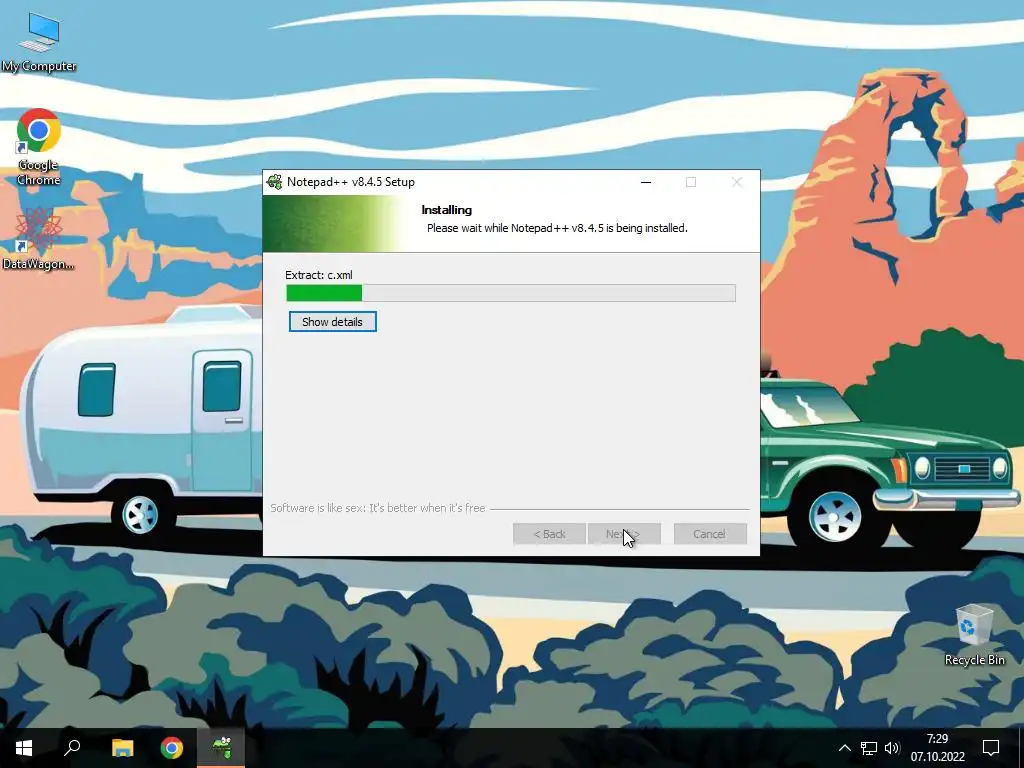The image size is (1024, 768).
Task: Click the green installation progress bar
Action: coord(511,293)
